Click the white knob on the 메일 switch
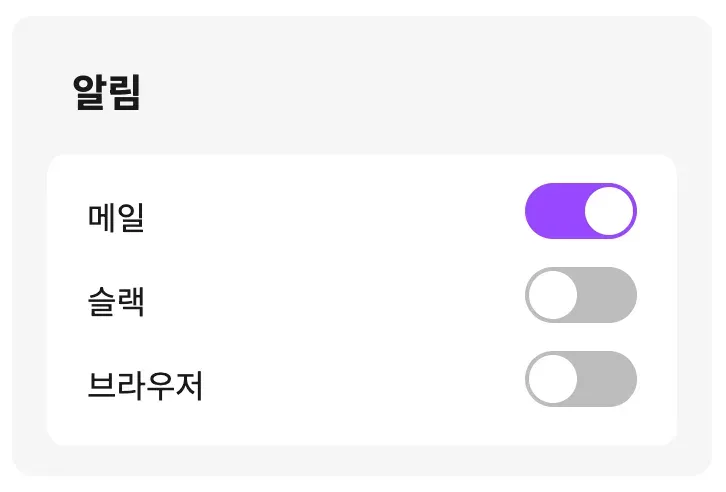726x492 pixels. tap(608, 211)
